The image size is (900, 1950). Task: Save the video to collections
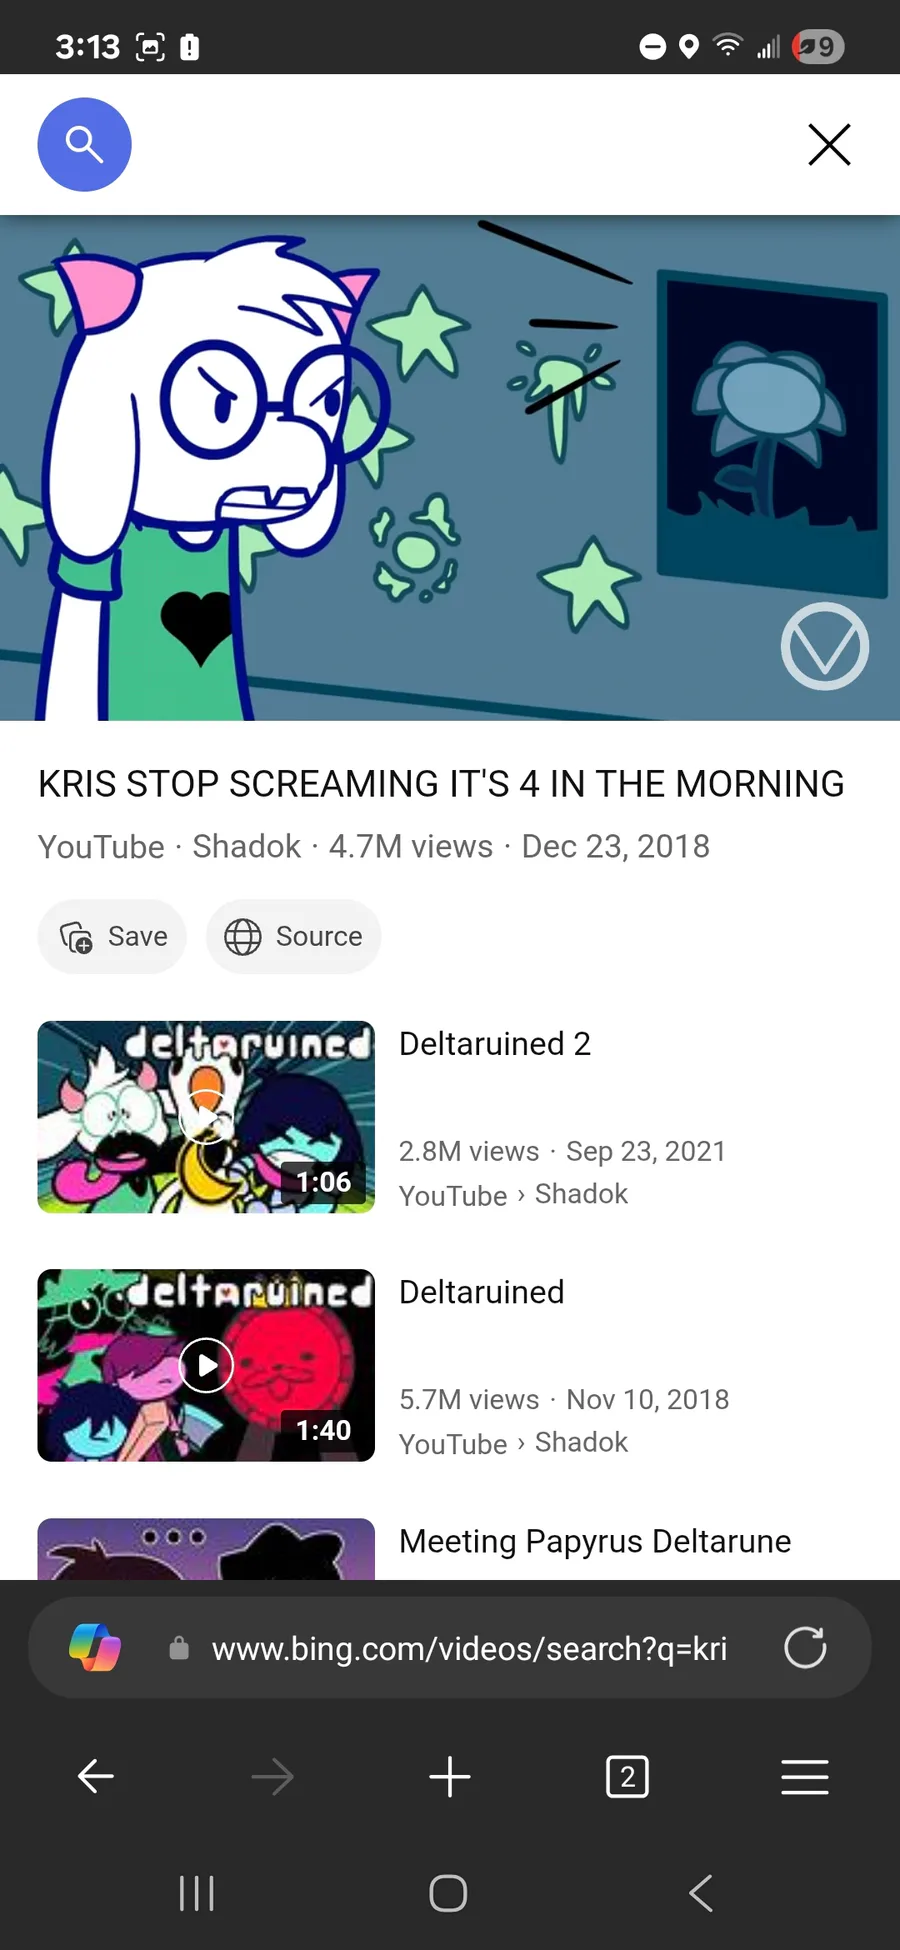pyautogui.click(x=112, y=936)
